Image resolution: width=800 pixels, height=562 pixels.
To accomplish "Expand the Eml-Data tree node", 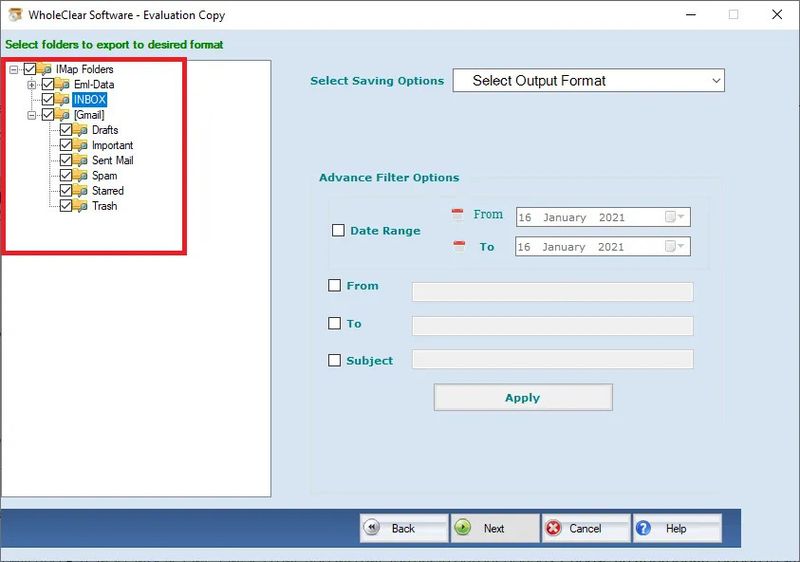I will click(x=32, y=85).
